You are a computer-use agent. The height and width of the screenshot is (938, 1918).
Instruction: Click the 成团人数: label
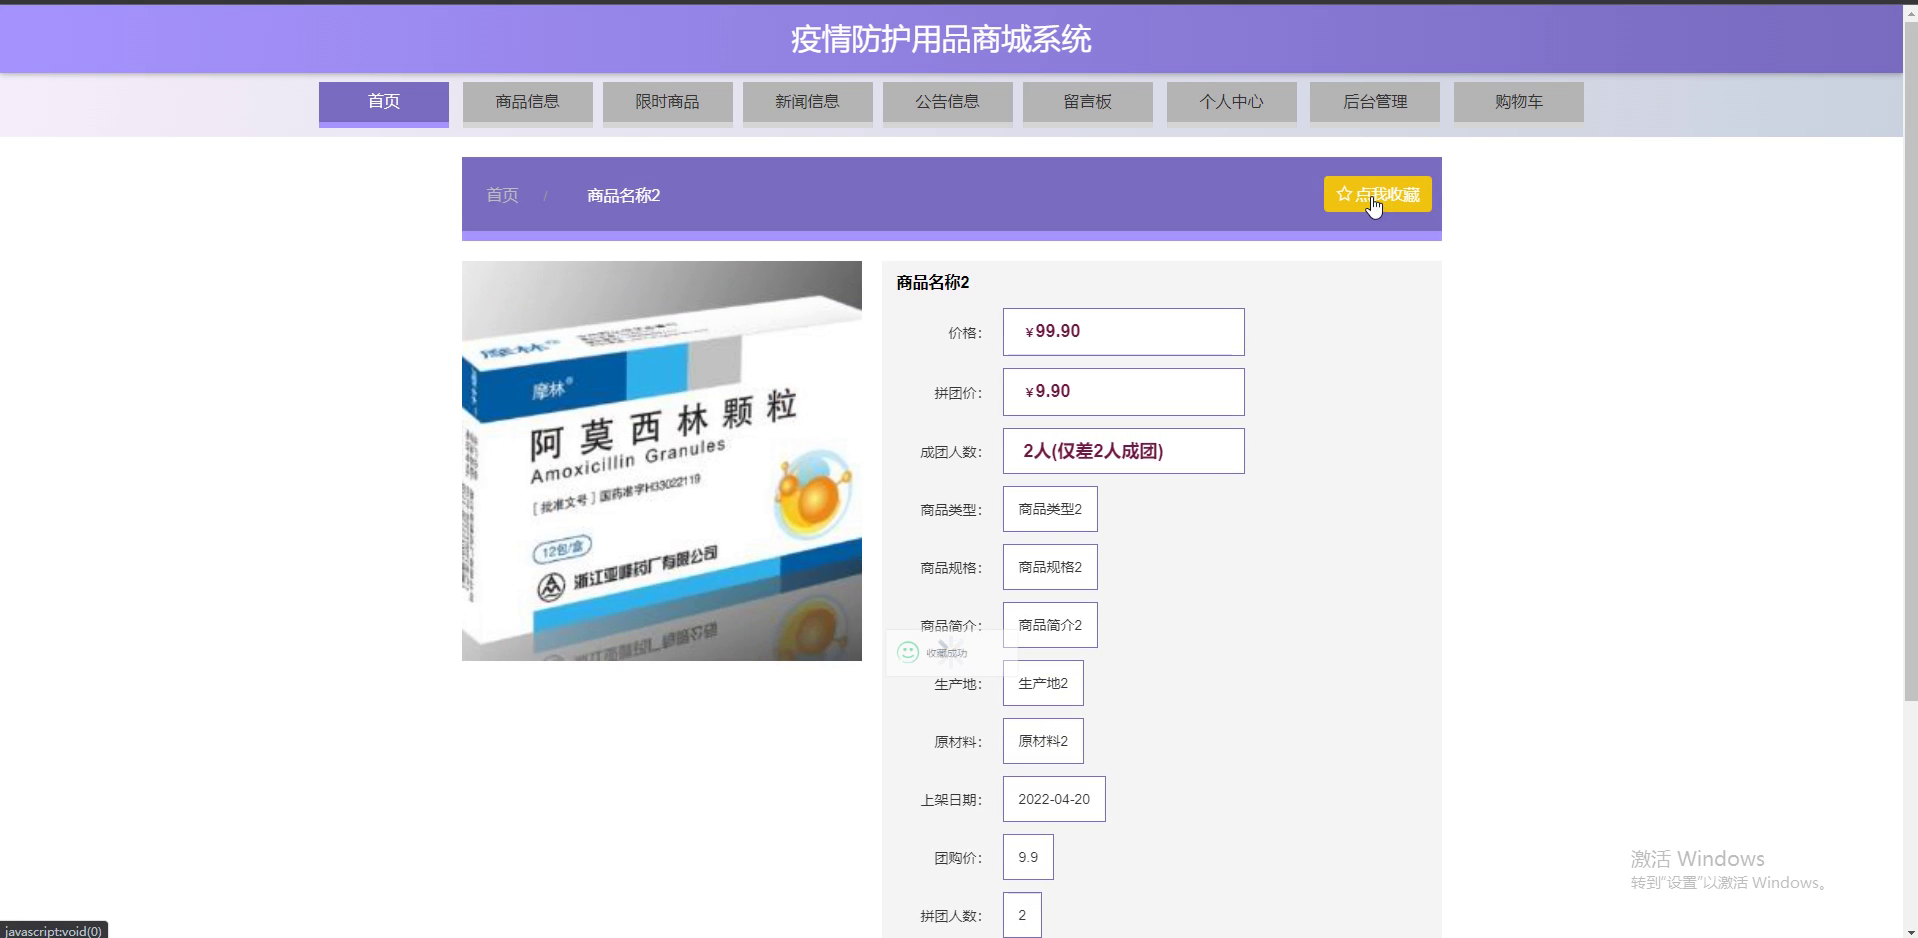951,452
